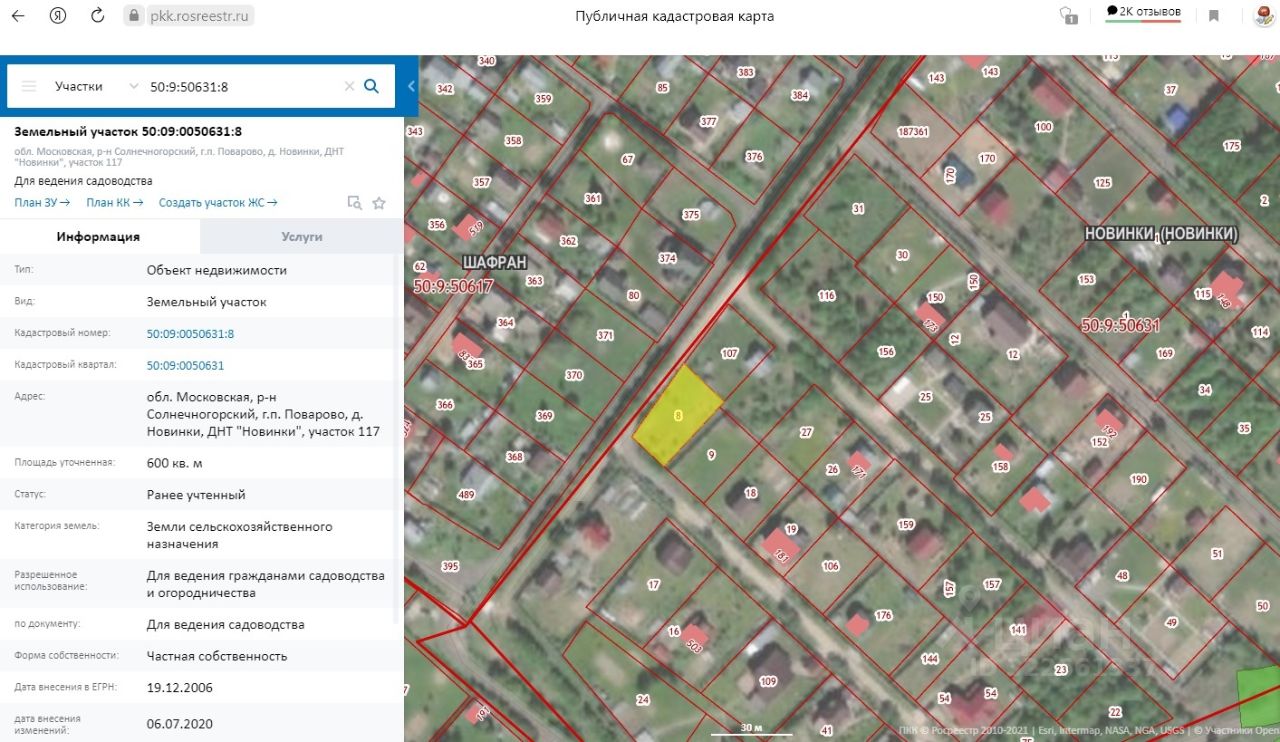Click the pkk.rosreestr.ru address bar
The height and width of the screenshot is (742, 1280).
(x=188, y=16)
